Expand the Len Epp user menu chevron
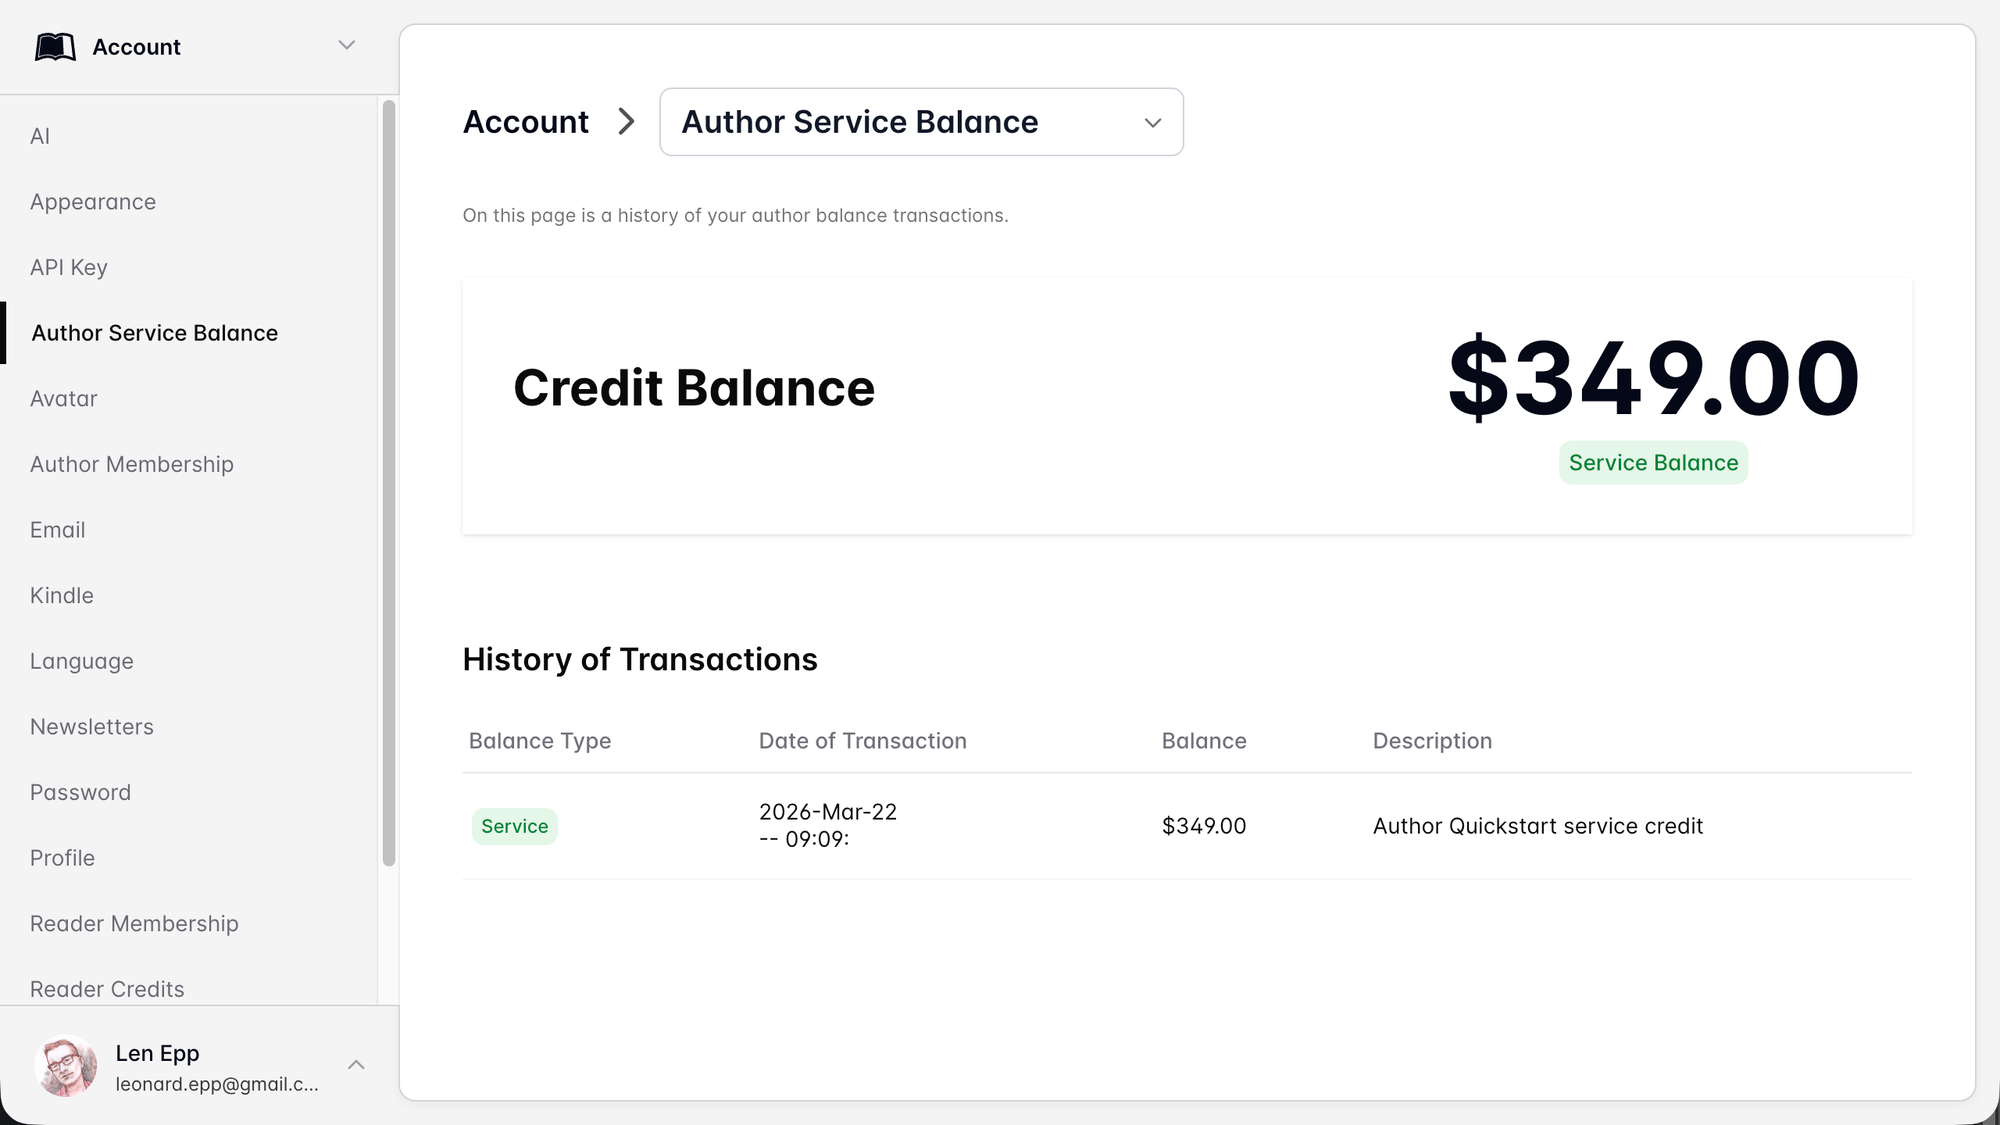 pyautogui.click(x=356, y=1065)
